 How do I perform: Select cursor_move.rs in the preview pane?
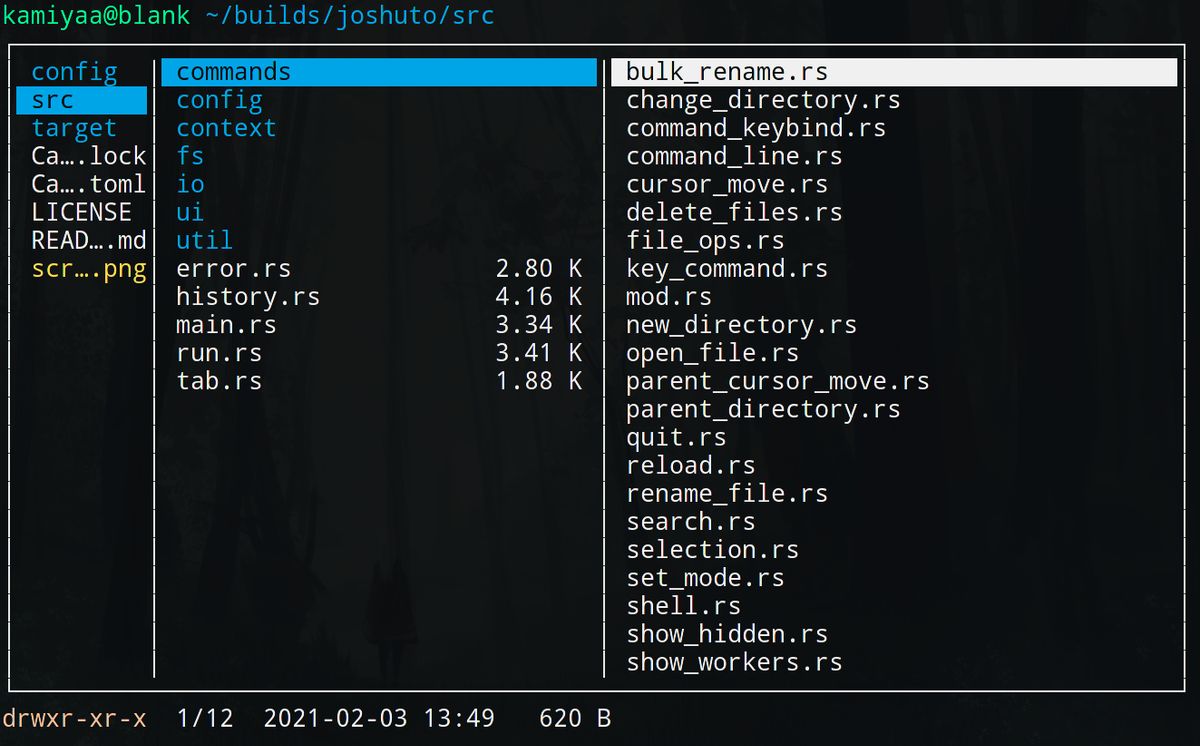tap(719, 183)
